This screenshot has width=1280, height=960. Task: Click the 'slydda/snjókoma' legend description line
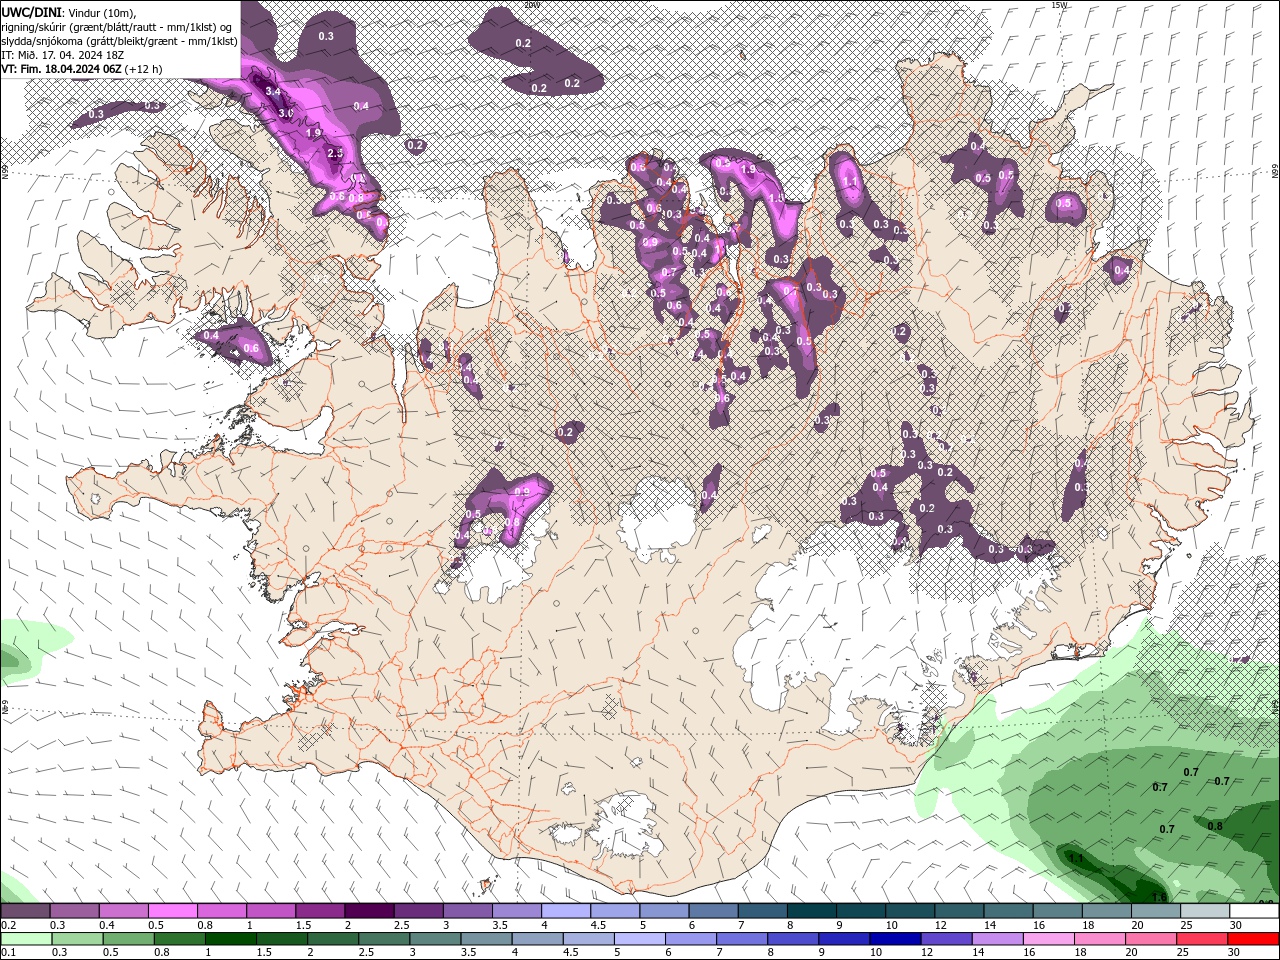119,41
